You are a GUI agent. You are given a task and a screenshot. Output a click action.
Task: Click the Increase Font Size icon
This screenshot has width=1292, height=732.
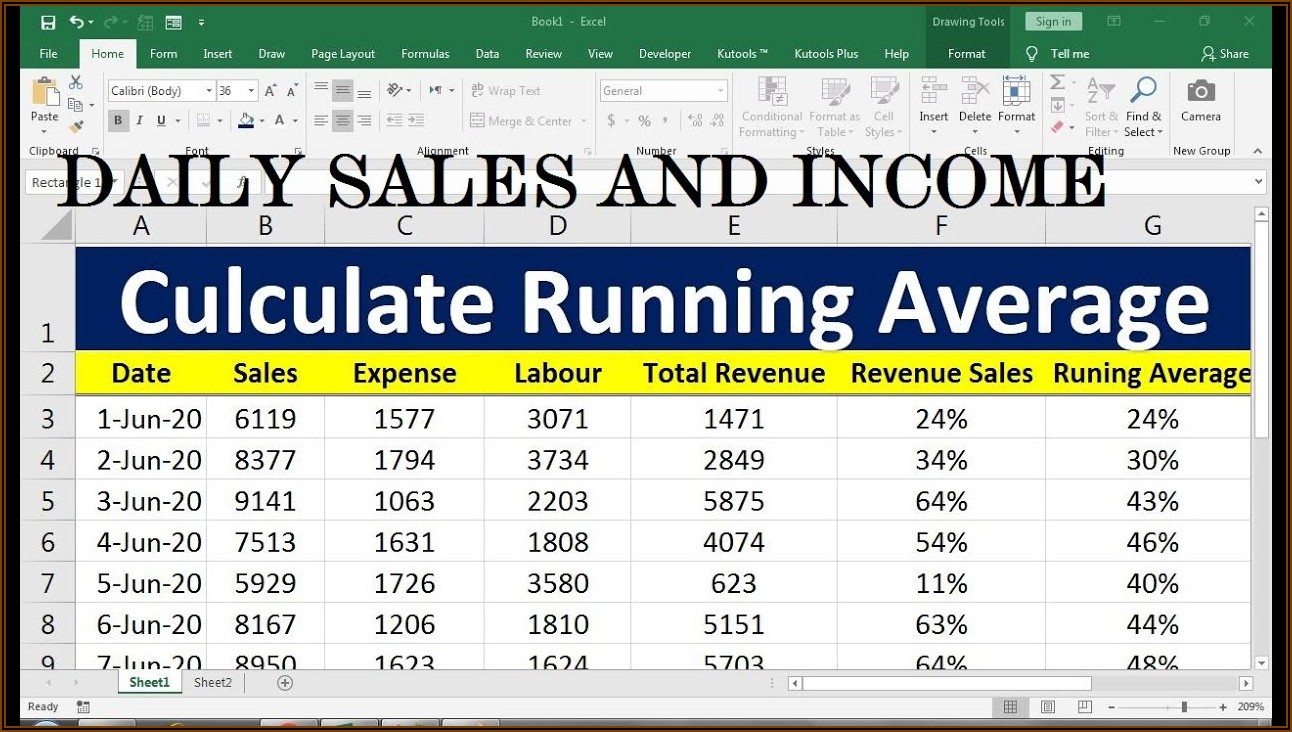point(271,91)
